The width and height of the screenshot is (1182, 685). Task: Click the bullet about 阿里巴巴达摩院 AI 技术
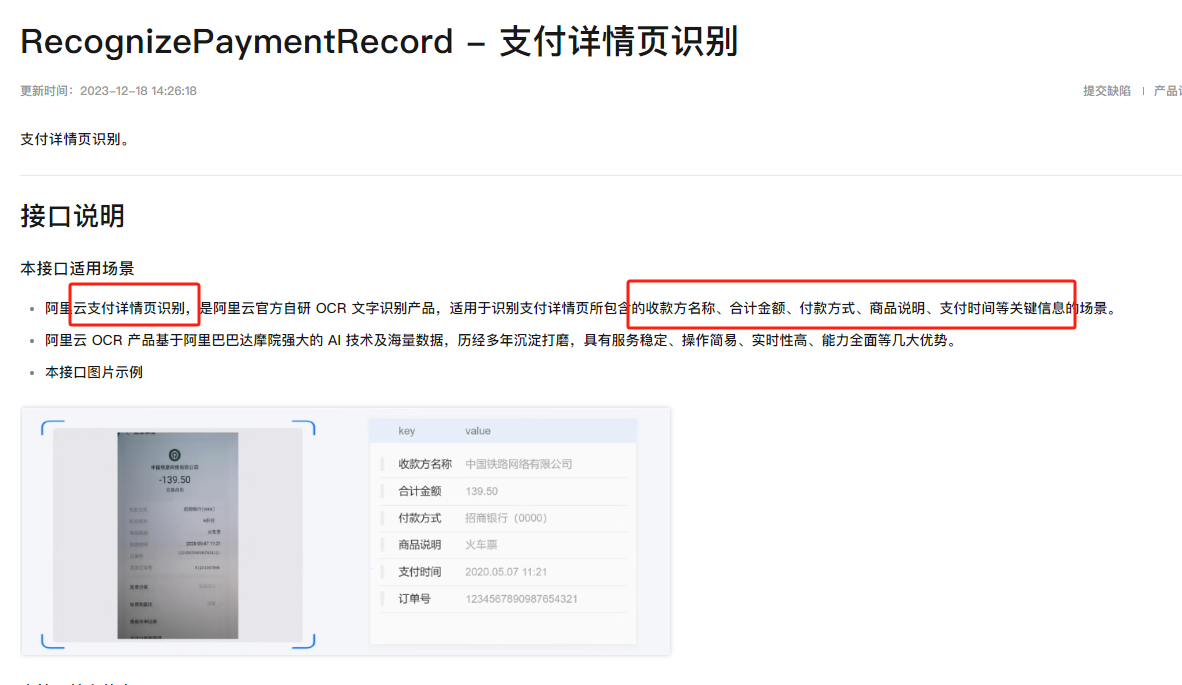(503, 341)
